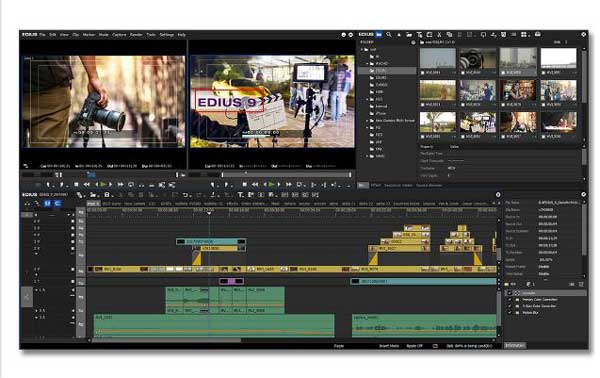Image resolution: width=600 pixels, height=378 pixels.
Task: Toggle 1 VA track lock square
Action: (73, 269)
